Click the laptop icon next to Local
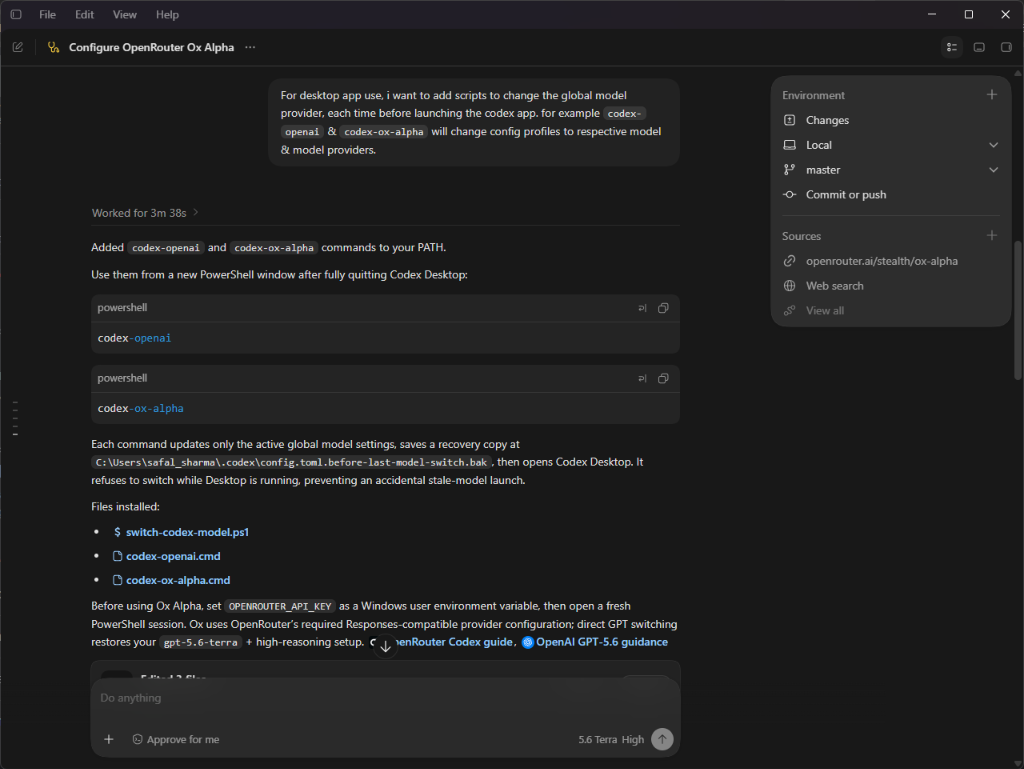The width and height of the screenshot is (1024, 769). (x=789, y=145)
